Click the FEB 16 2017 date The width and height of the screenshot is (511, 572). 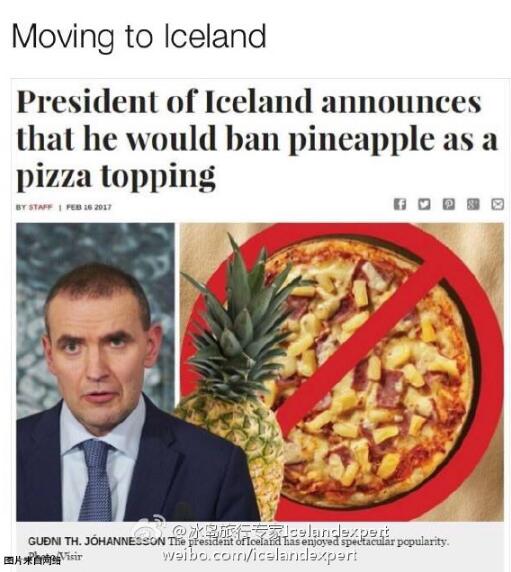click(89, 207)
